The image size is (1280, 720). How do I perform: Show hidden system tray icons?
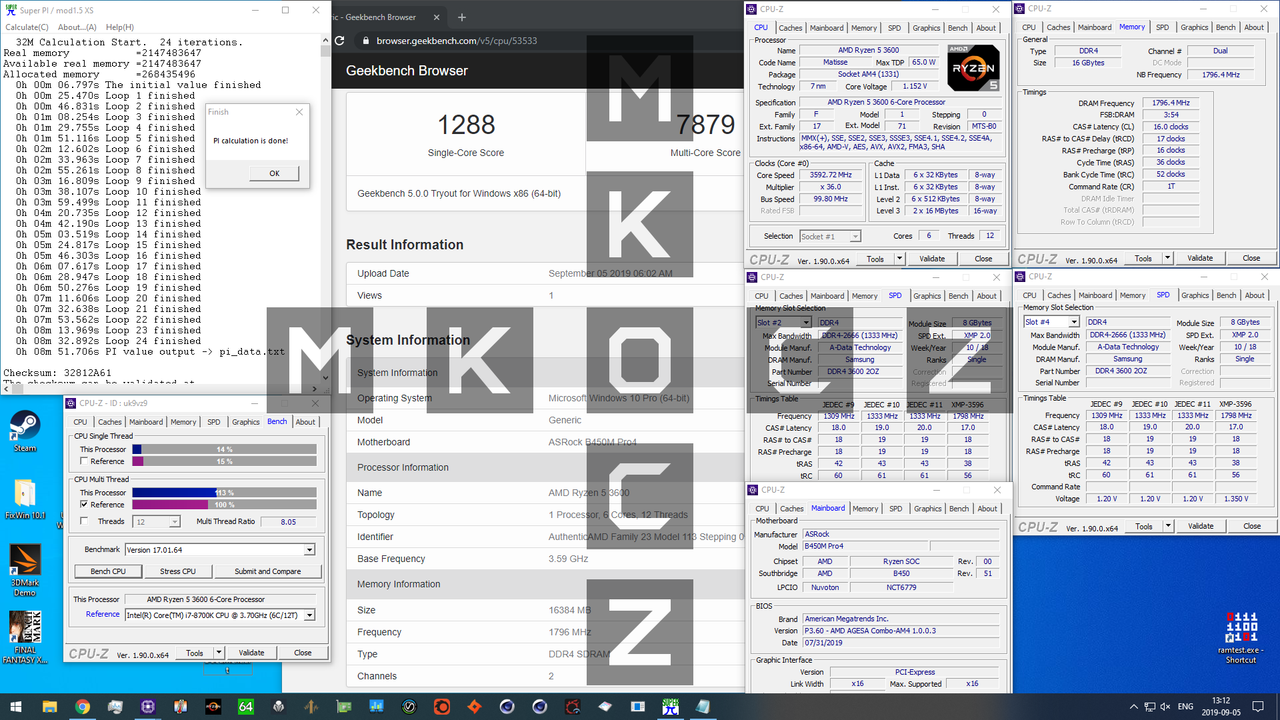coord(1132,706)
